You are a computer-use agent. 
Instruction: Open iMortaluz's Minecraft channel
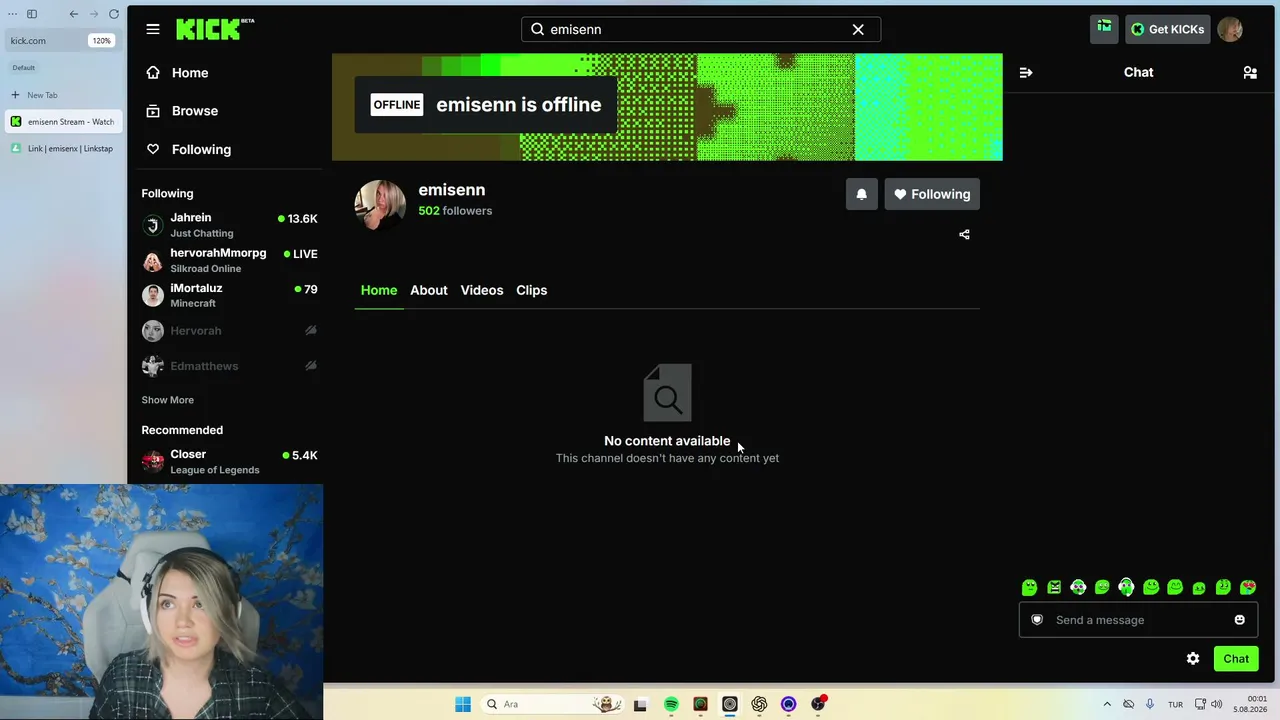230,295
